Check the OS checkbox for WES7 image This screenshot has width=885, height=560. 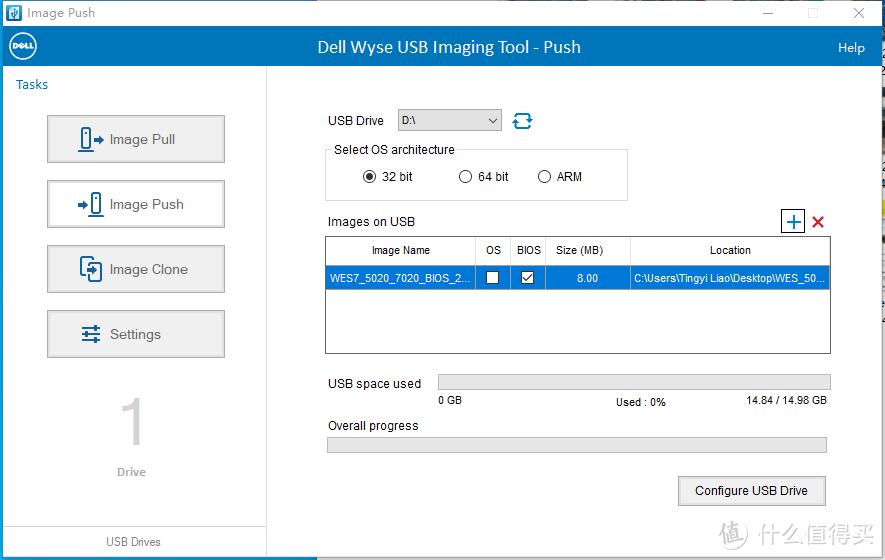pyautogui.click(x=492, y=278)
